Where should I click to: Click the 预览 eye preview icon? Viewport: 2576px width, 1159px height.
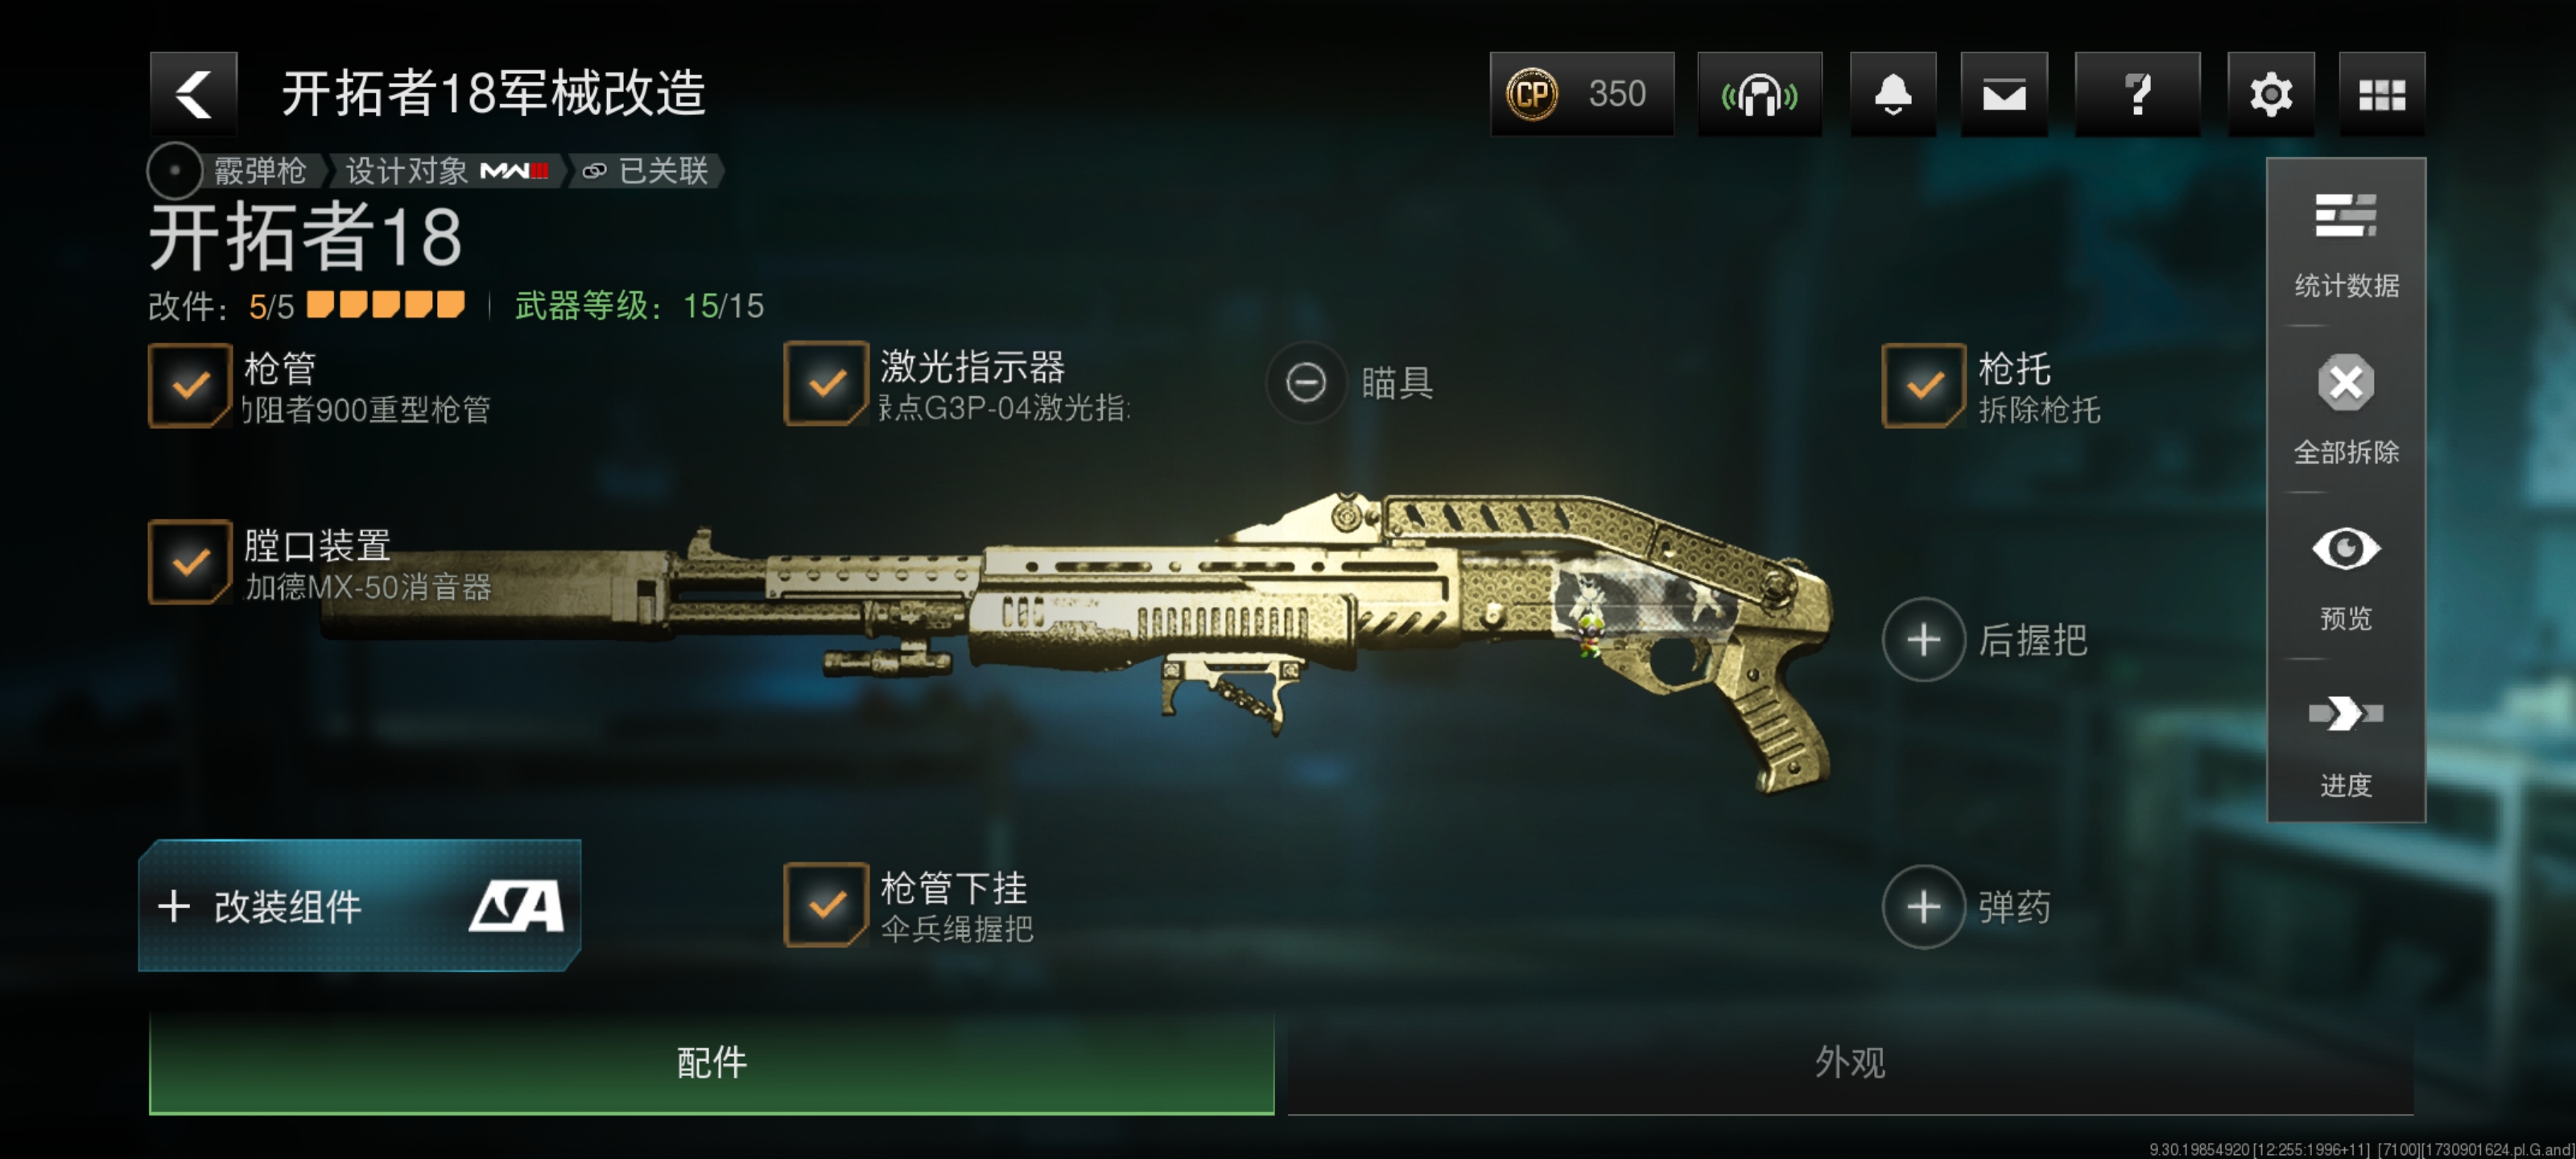(2346, 577)
